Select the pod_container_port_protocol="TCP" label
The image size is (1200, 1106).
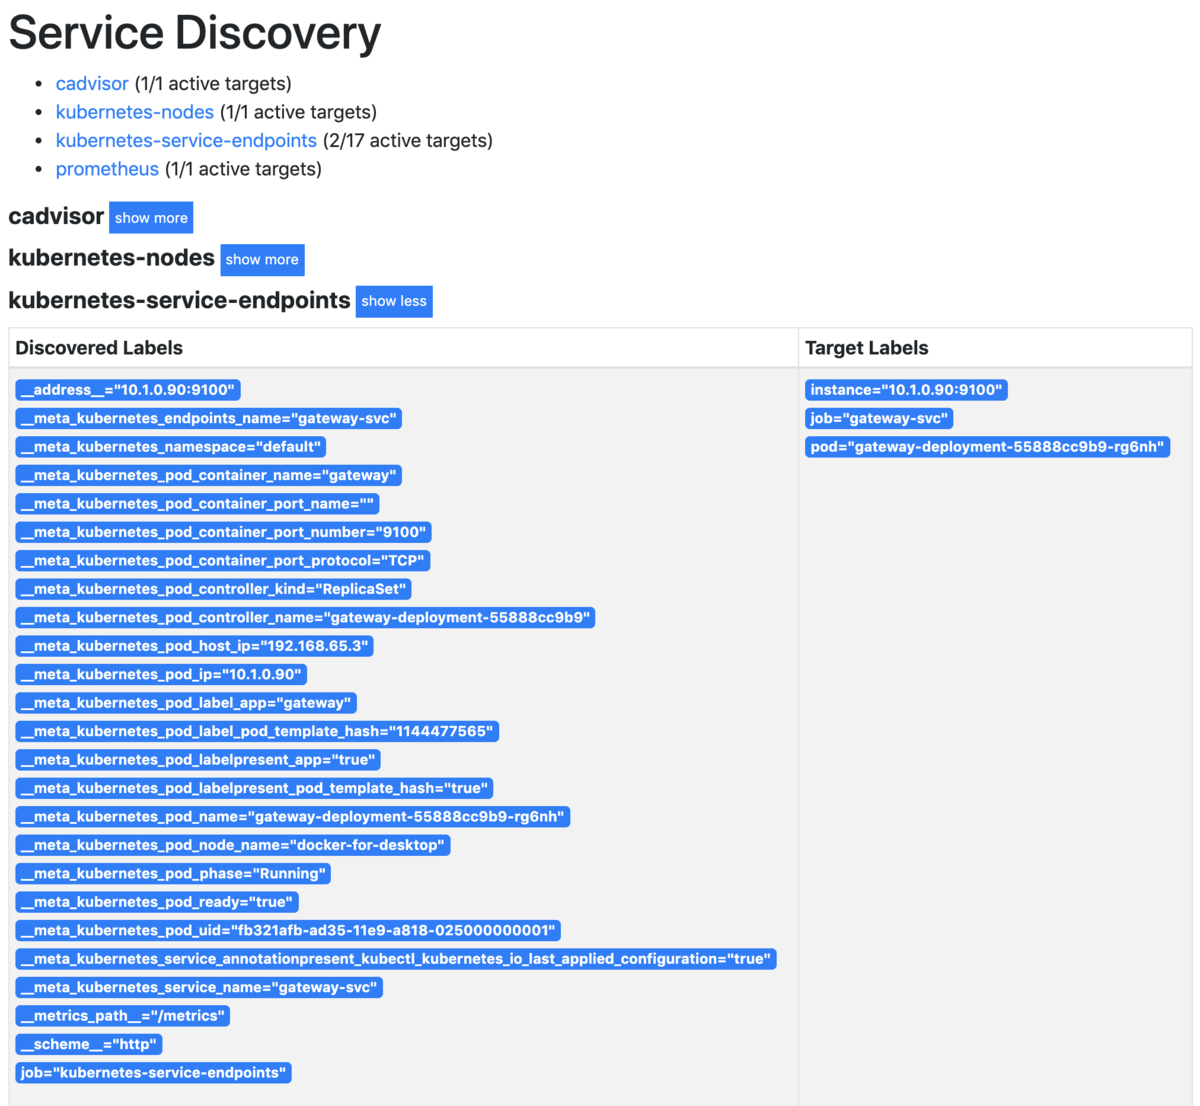[223, 561]
